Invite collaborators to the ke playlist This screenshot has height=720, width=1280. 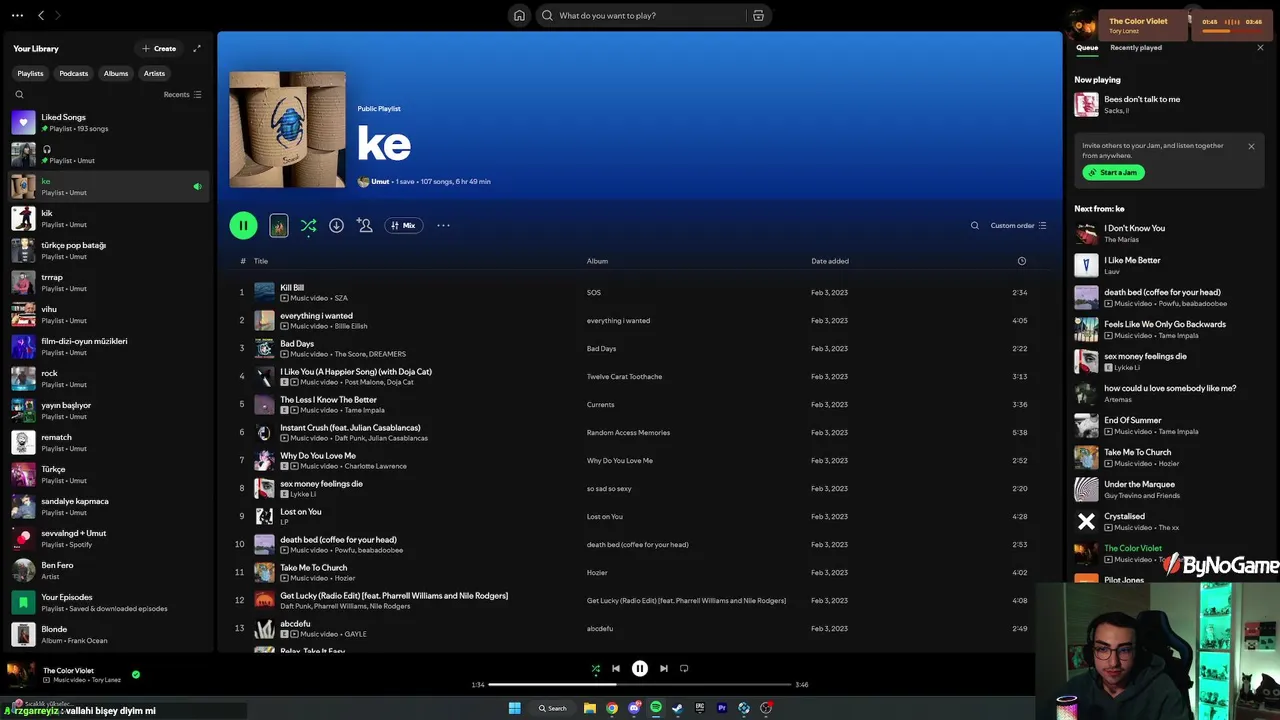(365, 225)
